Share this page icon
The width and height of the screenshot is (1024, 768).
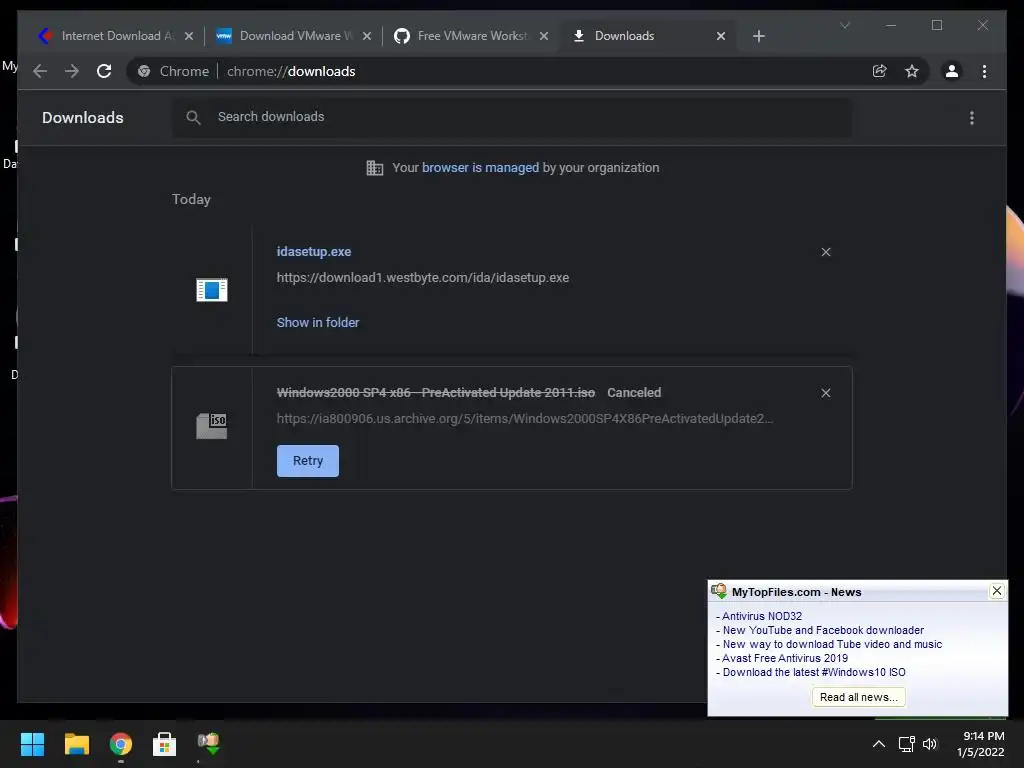[880, 71]
